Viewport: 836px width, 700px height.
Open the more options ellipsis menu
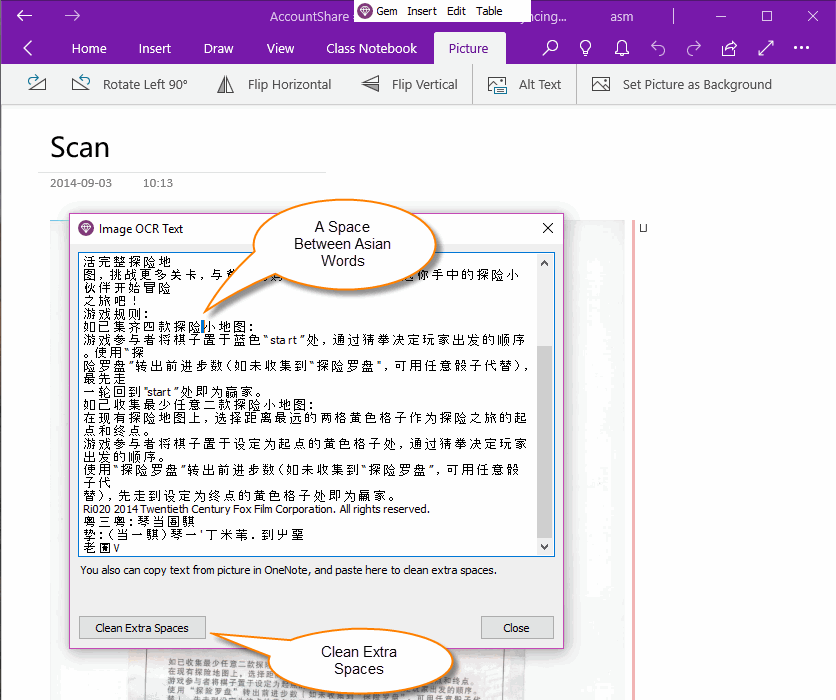tap(801, 48)
